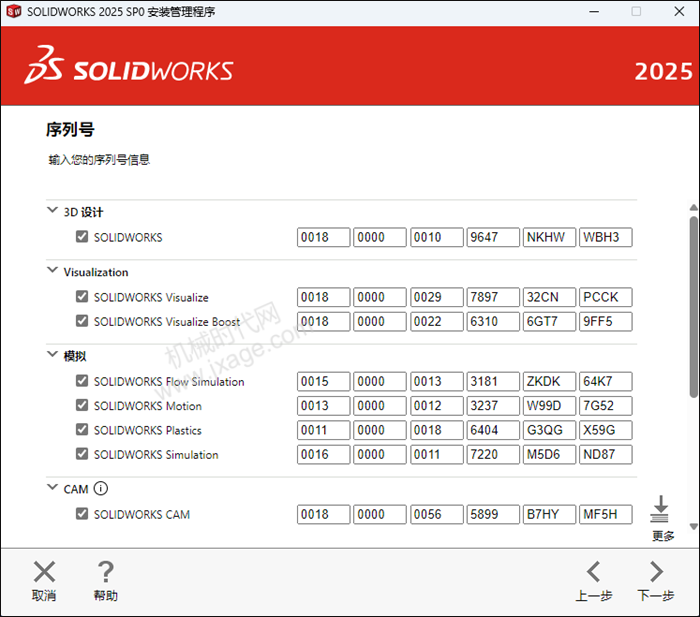Image resolution: width=700 pixels, height=617 pixels.
Task: Click Visualize Boost field 0022
Action: pyautogui.click(x=437, y=321)
